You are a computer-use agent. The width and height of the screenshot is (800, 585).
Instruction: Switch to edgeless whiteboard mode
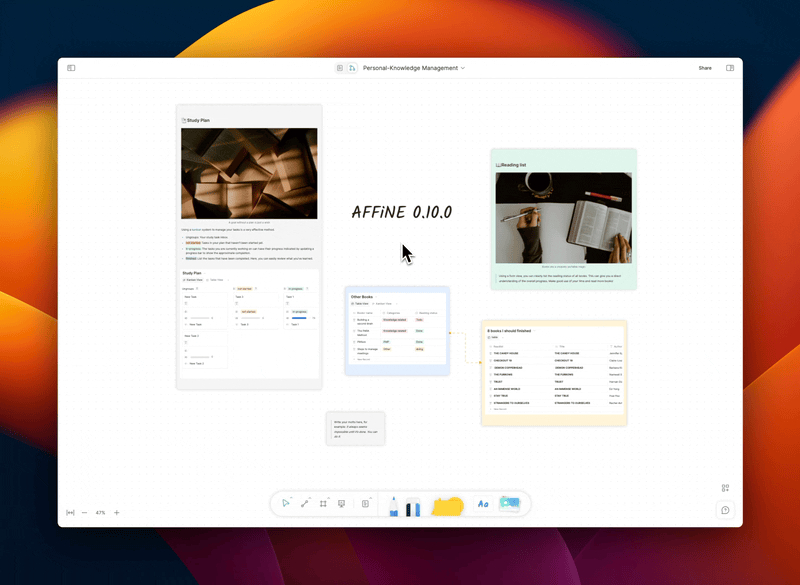coord(352,68)
